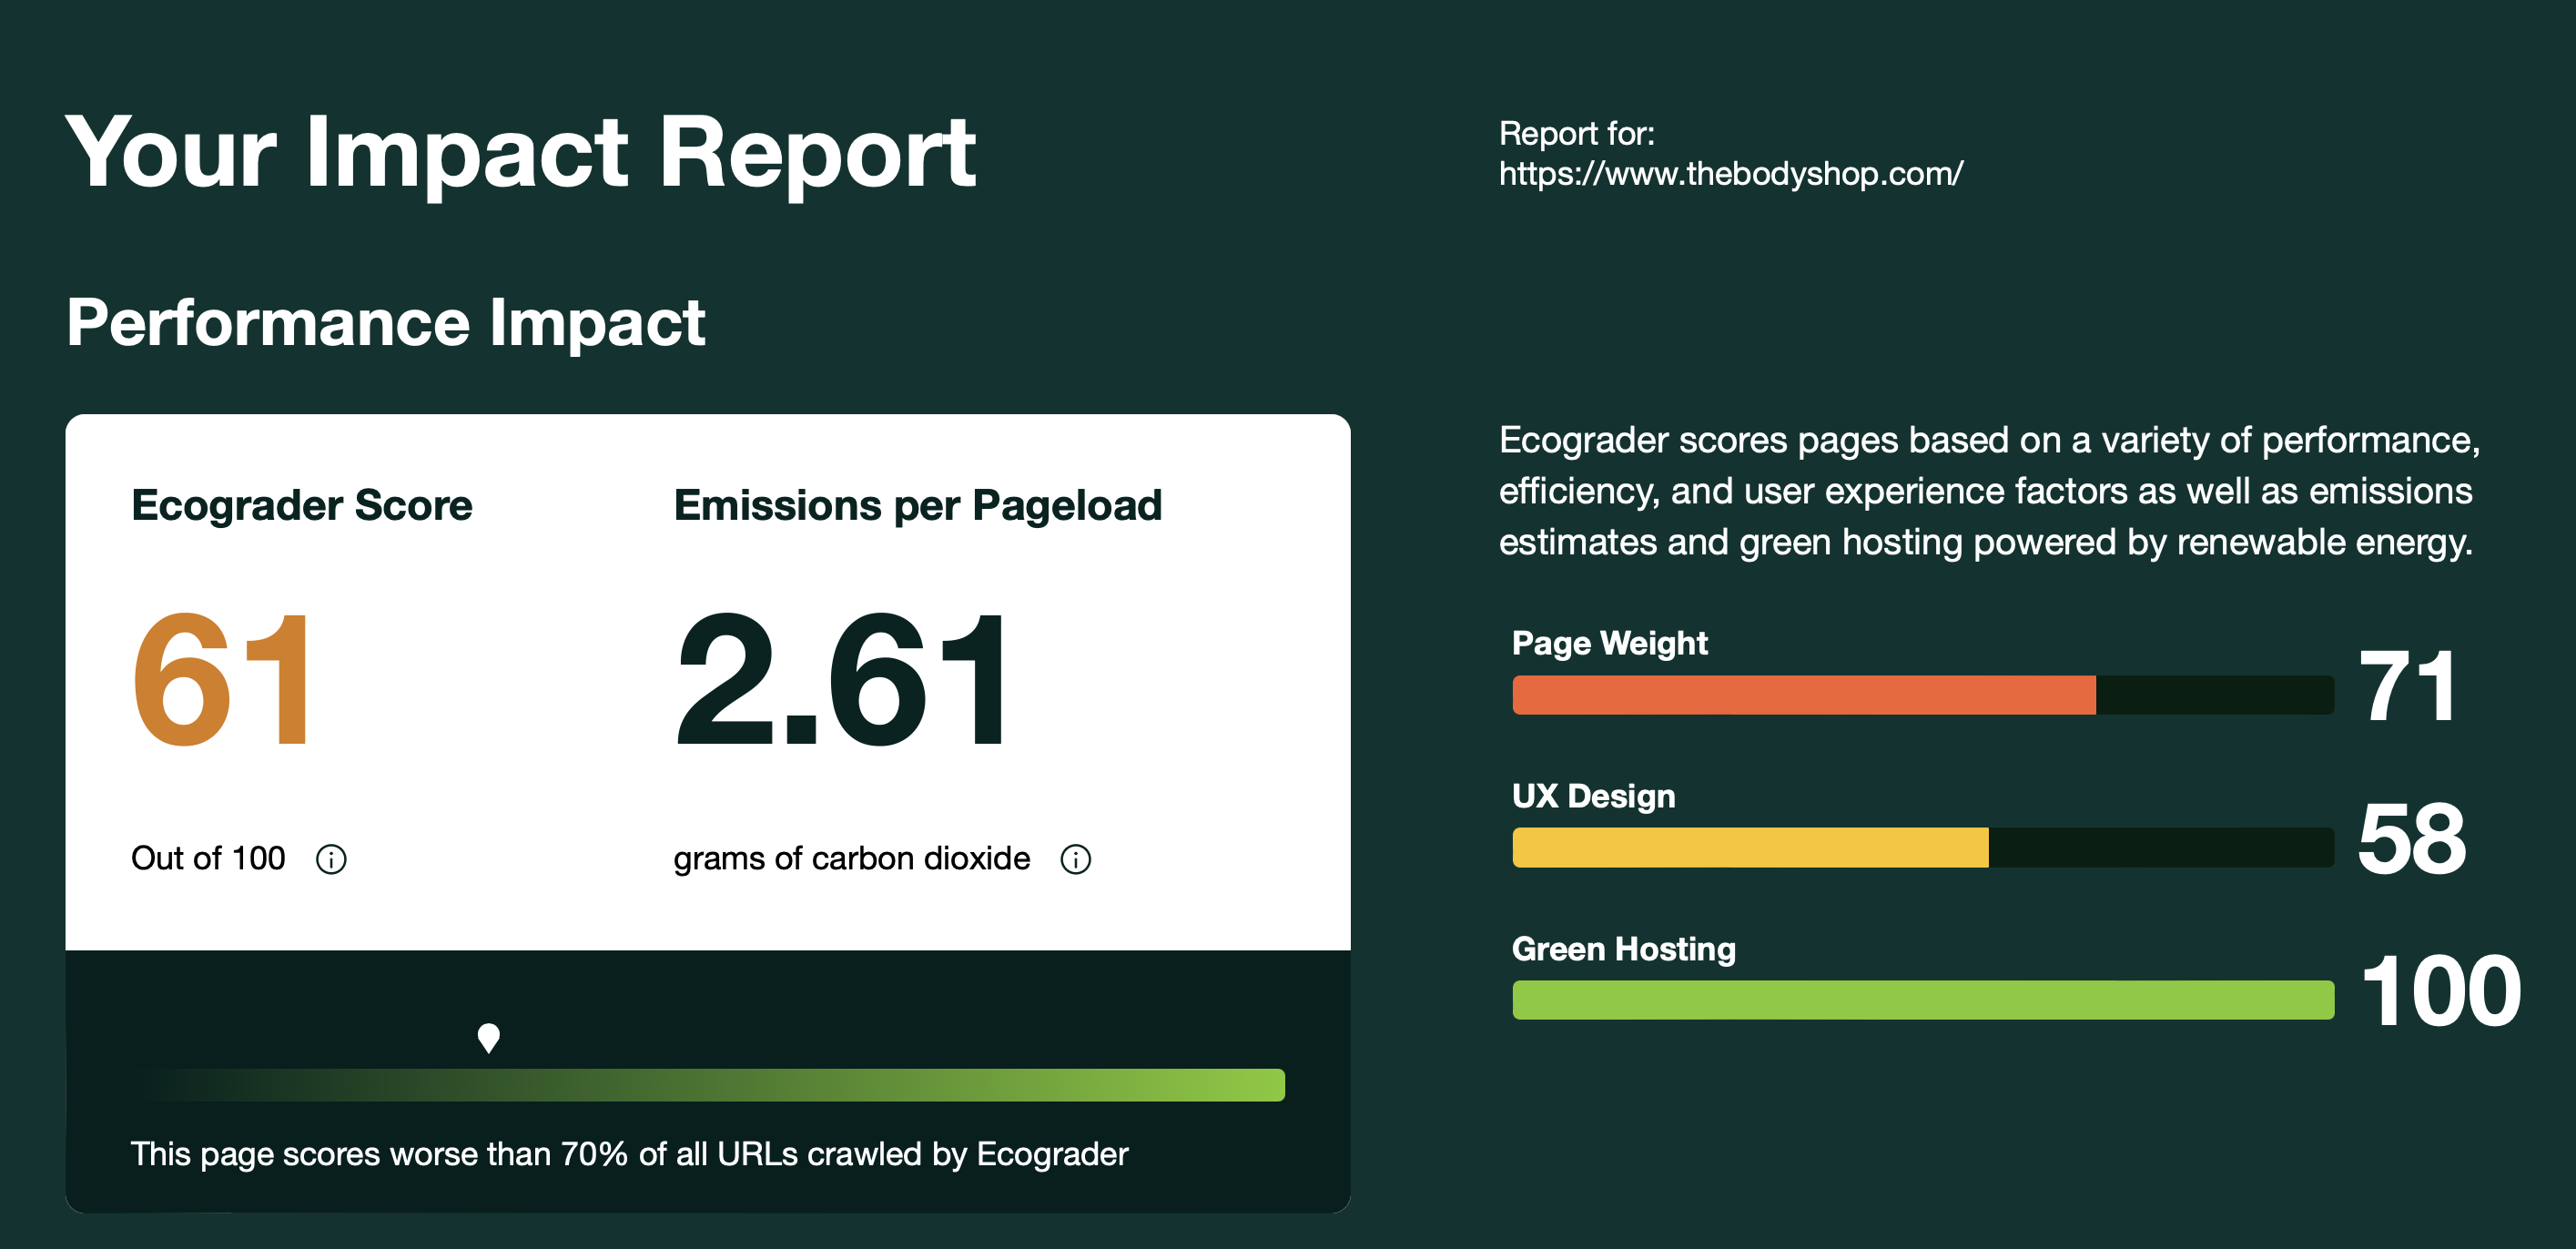The width and height of the screenshot is (2576, 1249).
Task: Select the UX Design label
Action: [1593, 796]
